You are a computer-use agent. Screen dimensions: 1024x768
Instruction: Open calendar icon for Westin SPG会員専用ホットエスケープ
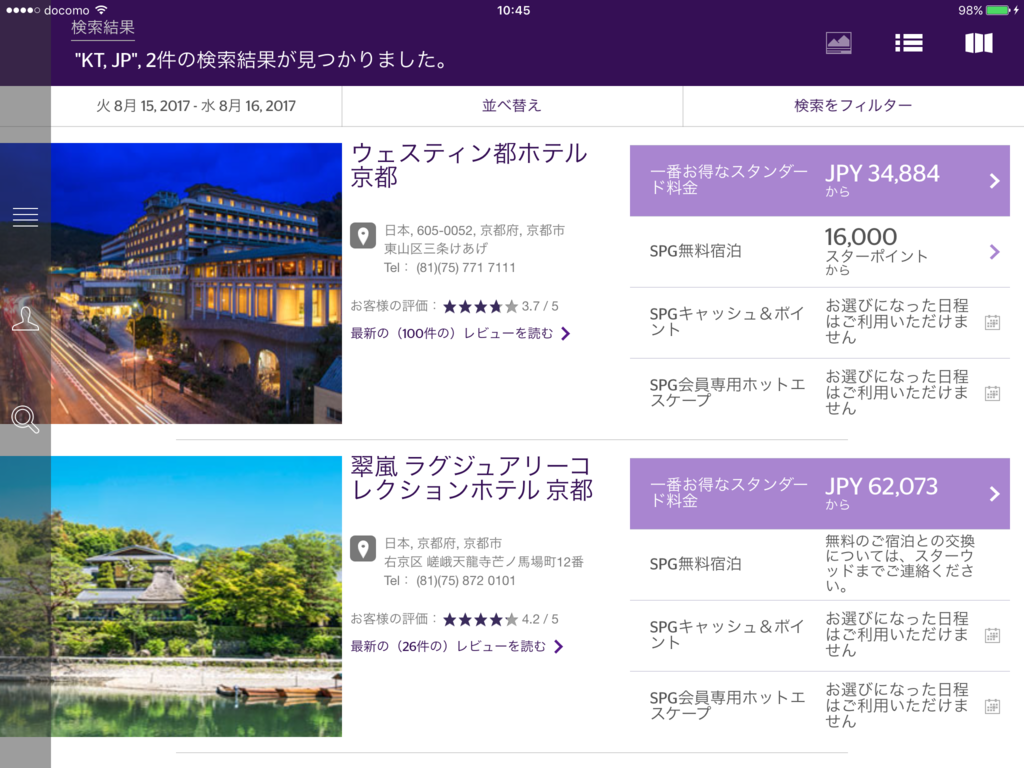tap(993, 393)
